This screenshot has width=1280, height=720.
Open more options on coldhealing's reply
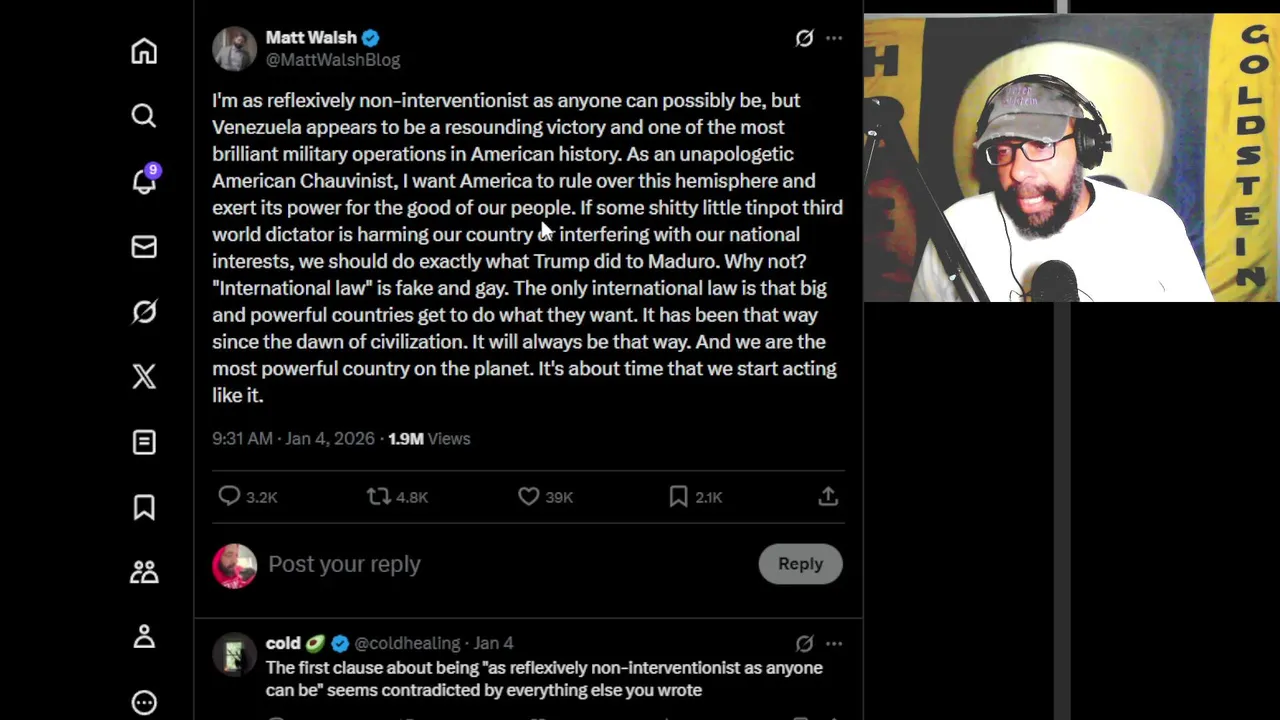pyautogui.click(x=834, y=643)
